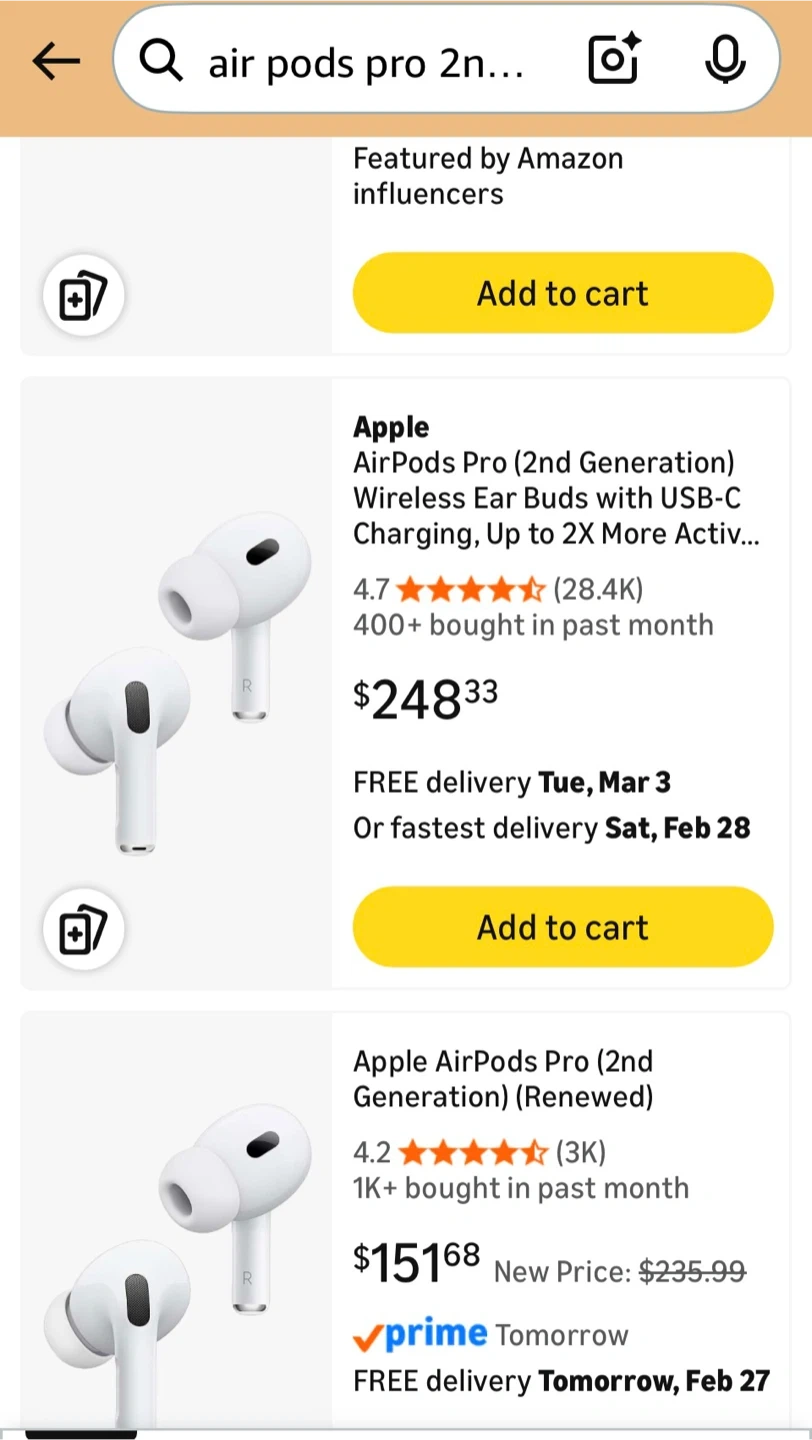The width and height of the screenshot is (812, 1440).
Task: Tap the $151.68 renewed price
Action: [417, 1263]
